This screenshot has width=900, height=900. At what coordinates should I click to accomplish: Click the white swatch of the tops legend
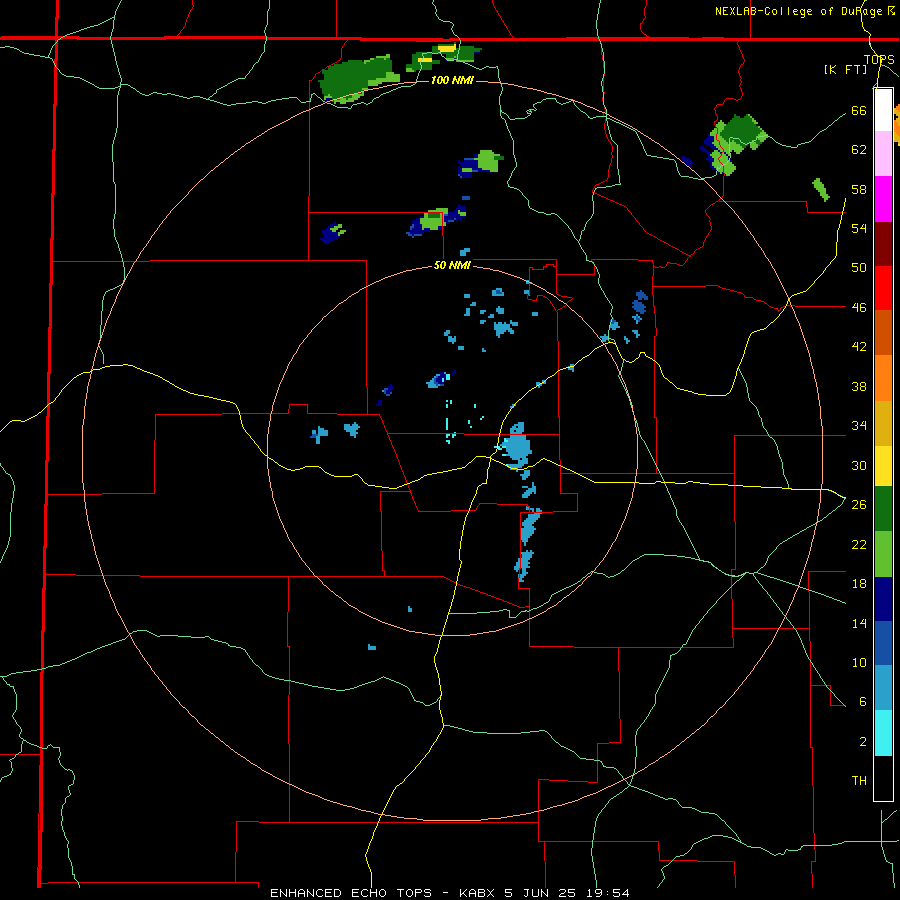coord(883,110)
